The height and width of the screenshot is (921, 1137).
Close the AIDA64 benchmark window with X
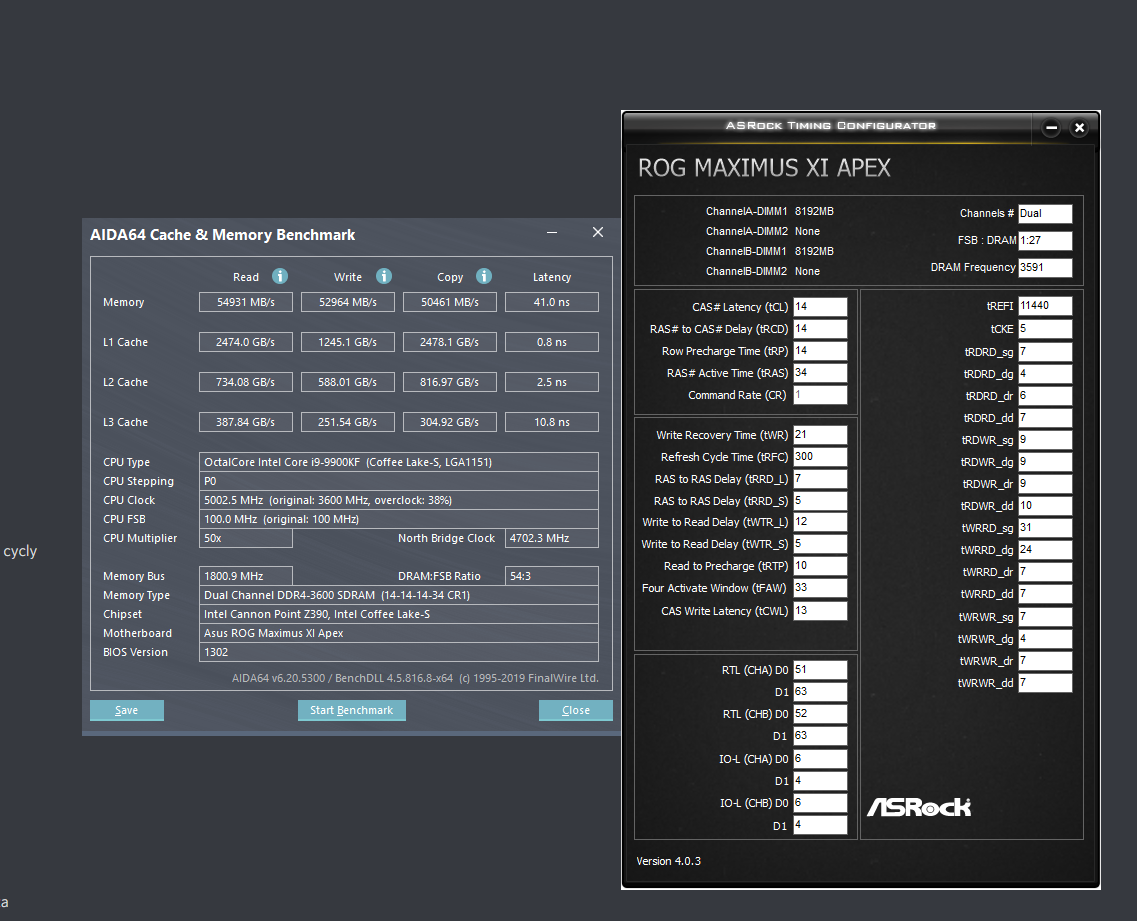[598, 232]
